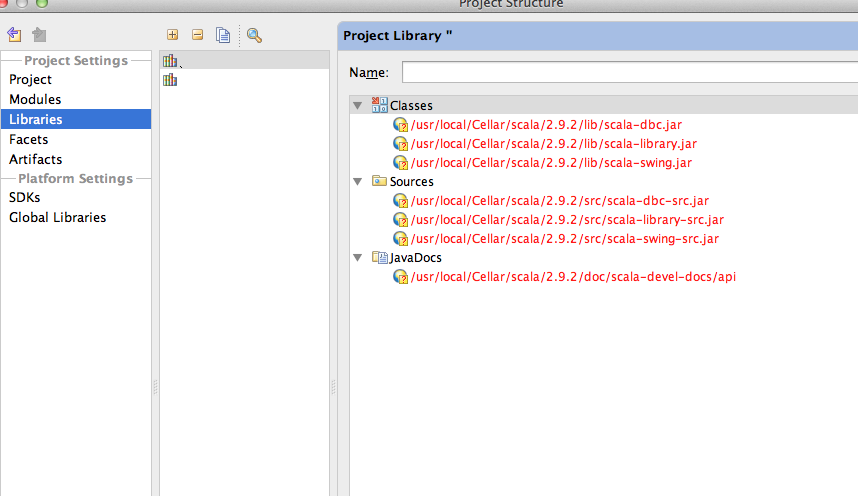Click the Classes folder icon
The image size is (858, 496).
[x=379, y=105]
